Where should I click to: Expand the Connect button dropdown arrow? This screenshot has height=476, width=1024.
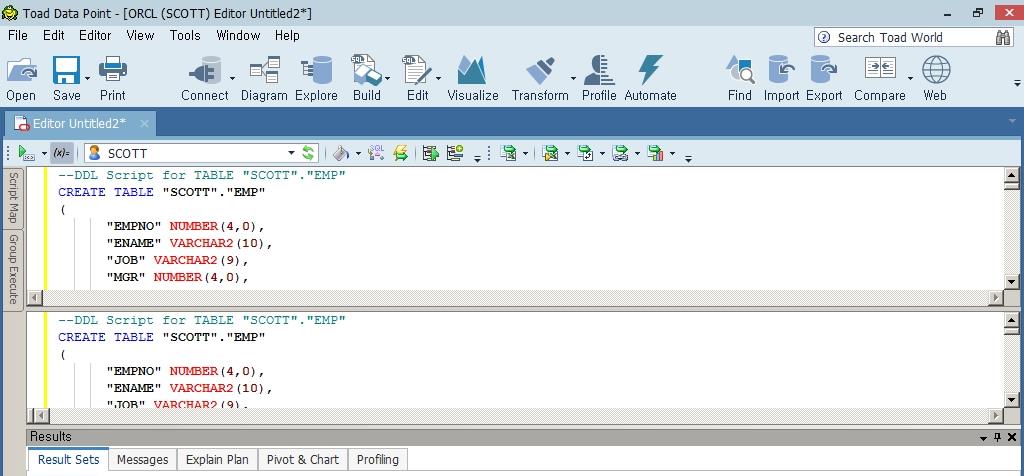(x=233, y=78)
